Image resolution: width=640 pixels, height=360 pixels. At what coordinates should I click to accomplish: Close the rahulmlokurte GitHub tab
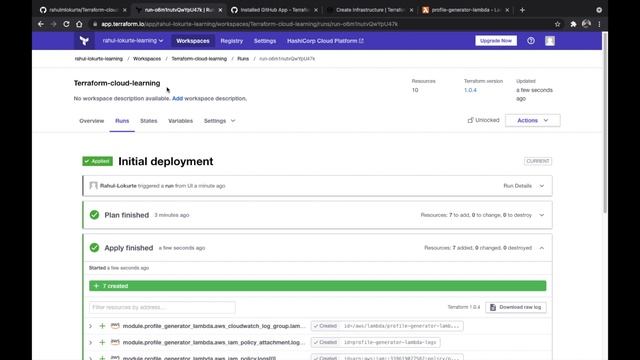[x=124, y=10]
